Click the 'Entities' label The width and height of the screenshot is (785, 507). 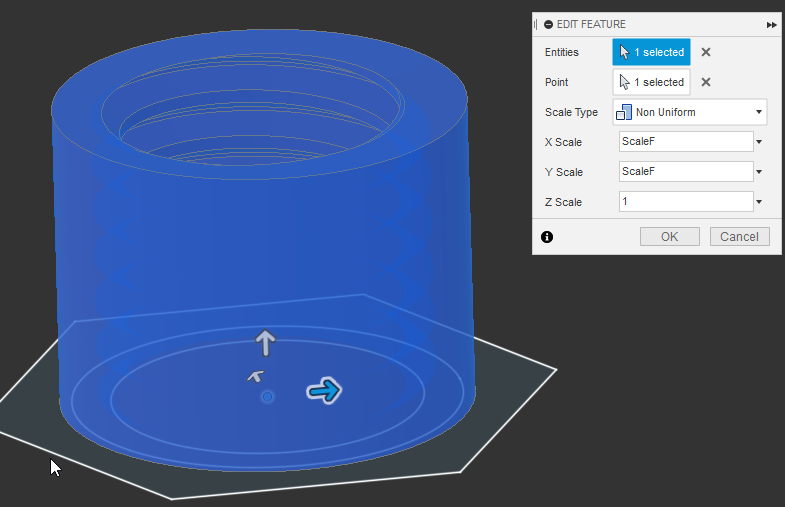pyautogui.click(x=562, y=52)
